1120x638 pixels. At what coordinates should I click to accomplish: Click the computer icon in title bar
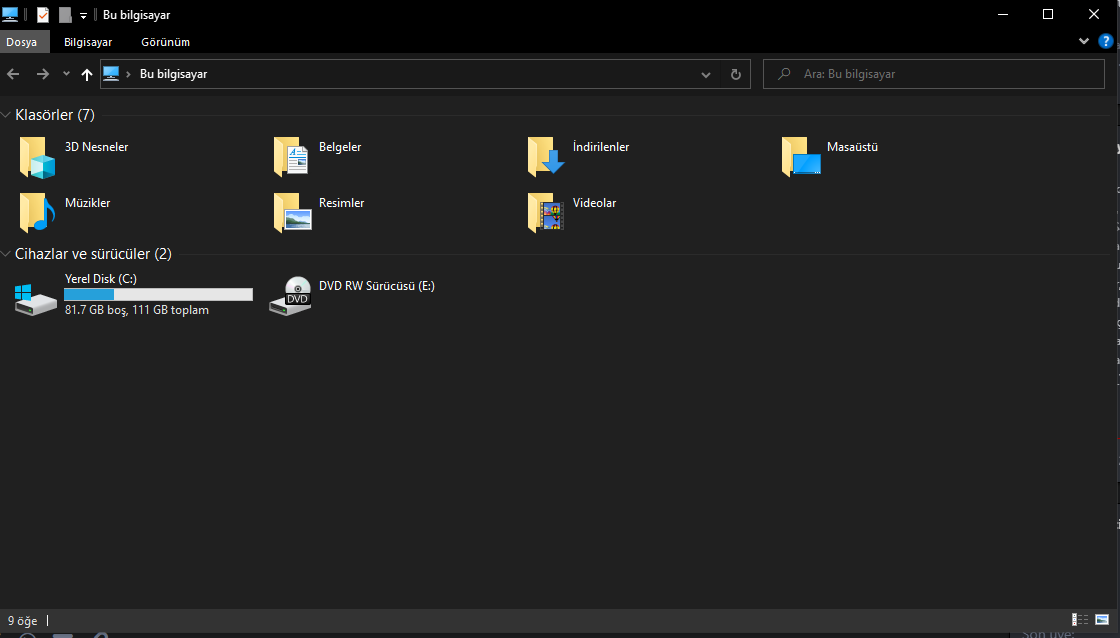10,14
